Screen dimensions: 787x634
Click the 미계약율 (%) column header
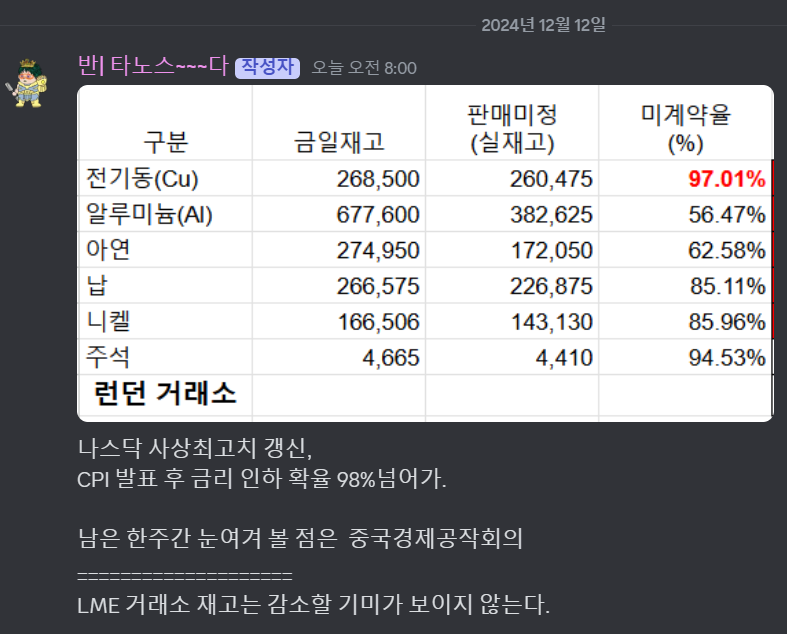[x=686, y=129]
